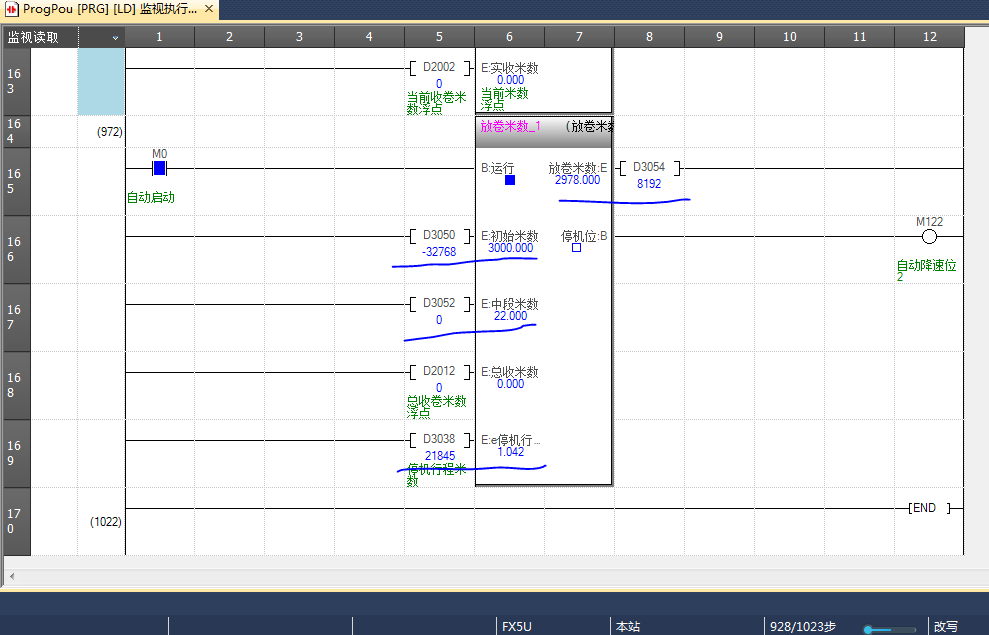Click the M122 自动降速位 output coil
Screen dimensions: 989x635
click(x=929, y=237)
